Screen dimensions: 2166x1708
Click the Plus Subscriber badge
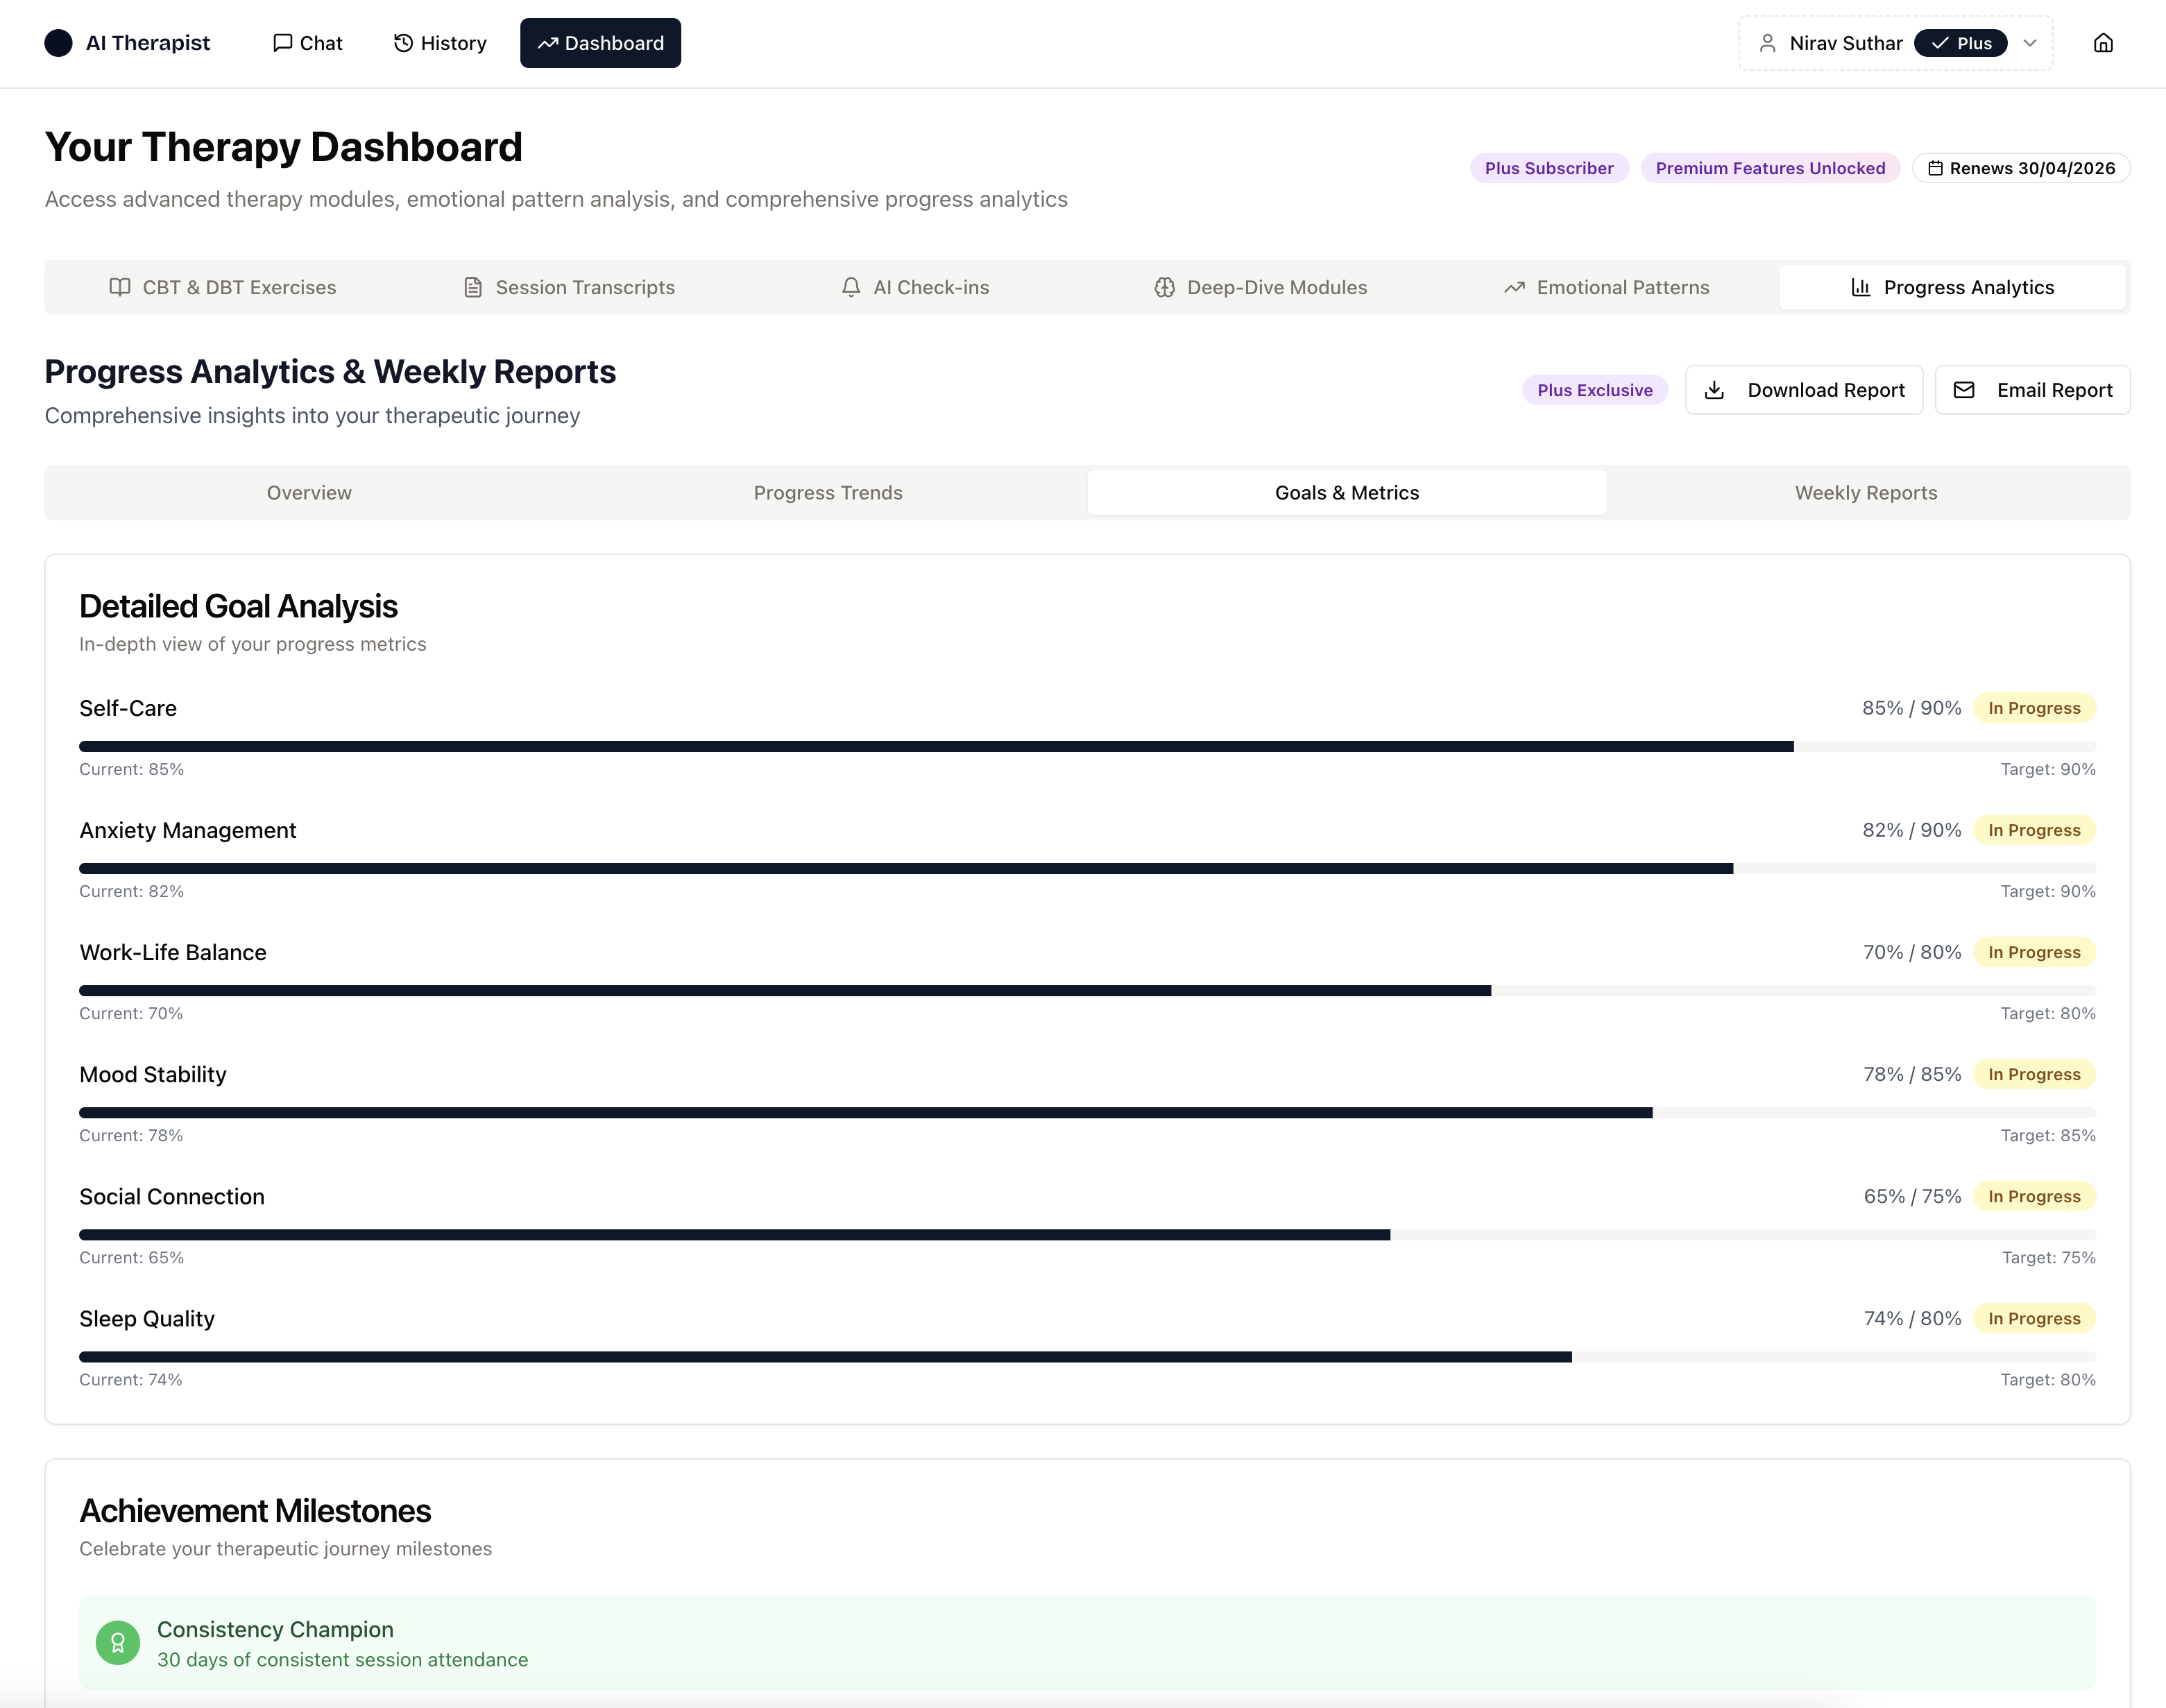1548,168
